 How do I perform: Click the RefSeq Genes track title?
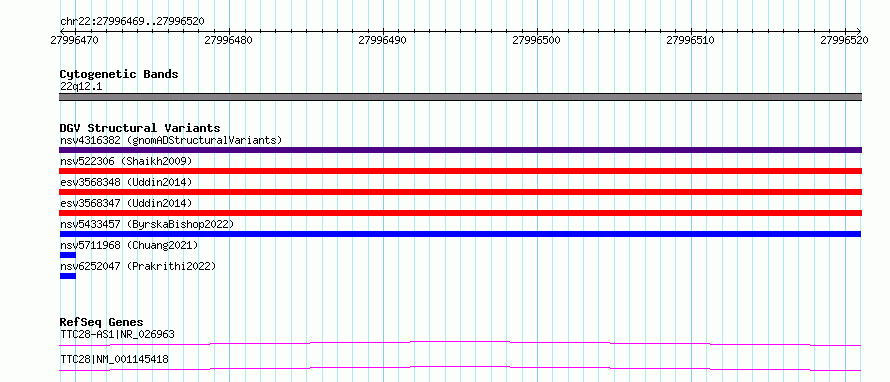[x=102, y=322]
